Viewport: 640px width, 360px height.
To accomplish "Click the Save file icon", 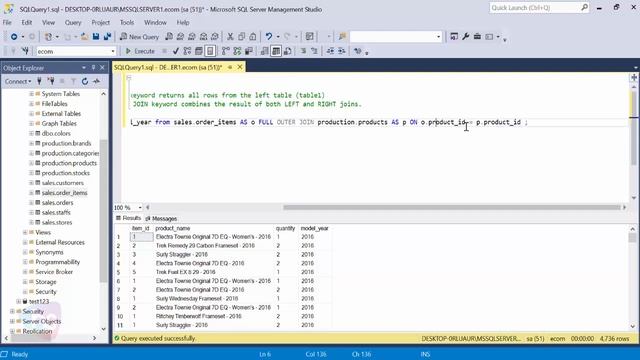I will pyautogui.click(x=96, y=37).
